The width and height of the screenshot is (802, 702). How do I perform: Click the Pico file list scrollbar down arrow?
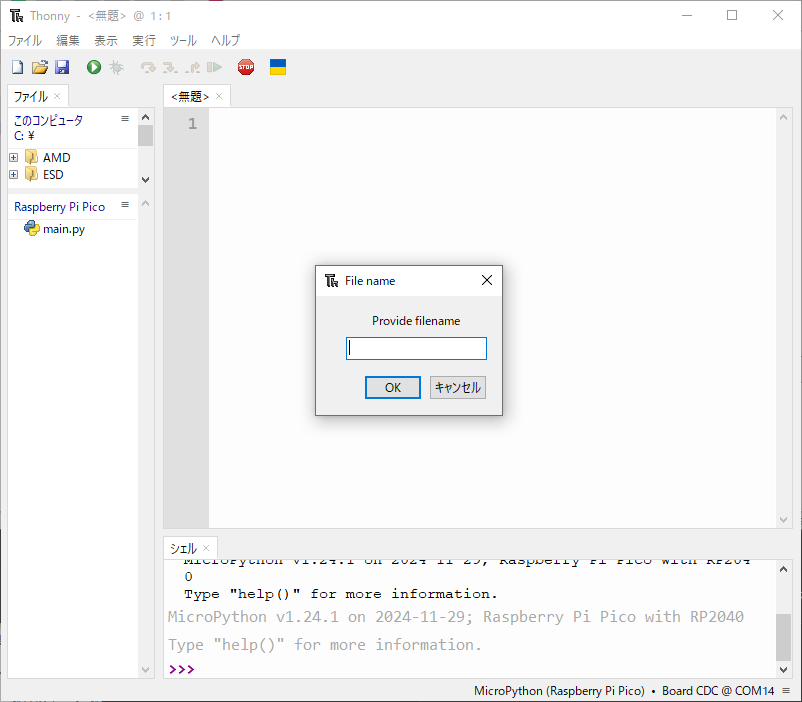(145, 670)
